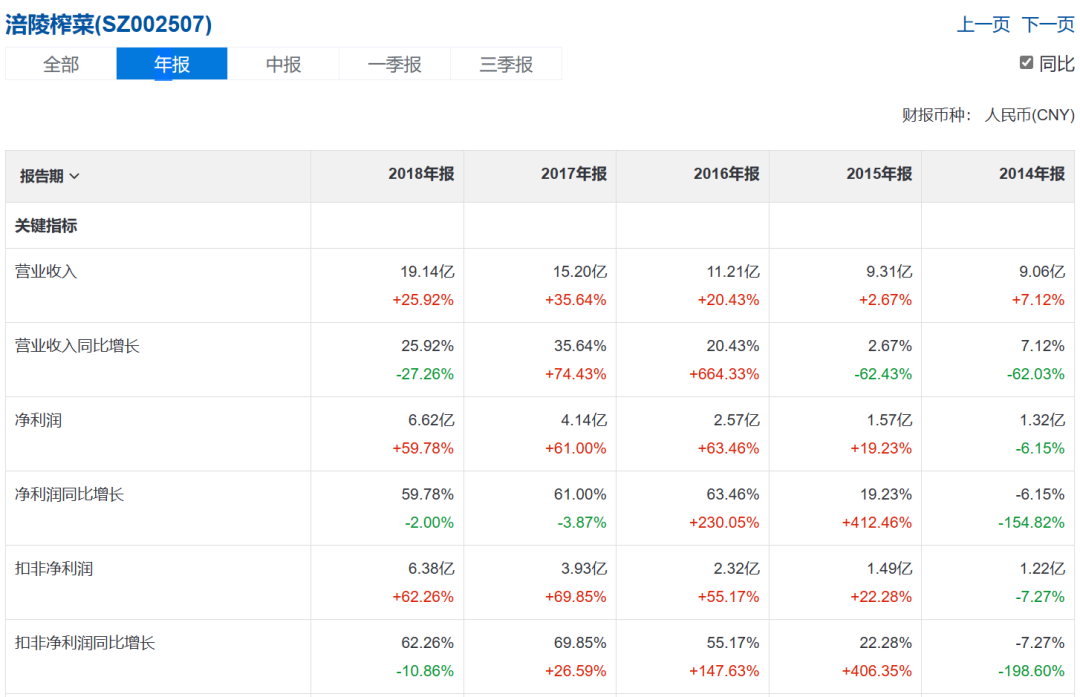This screenshot has height=697, width=1080.
Task: Click the 2015年报 column header
Action: click(880, 174)
